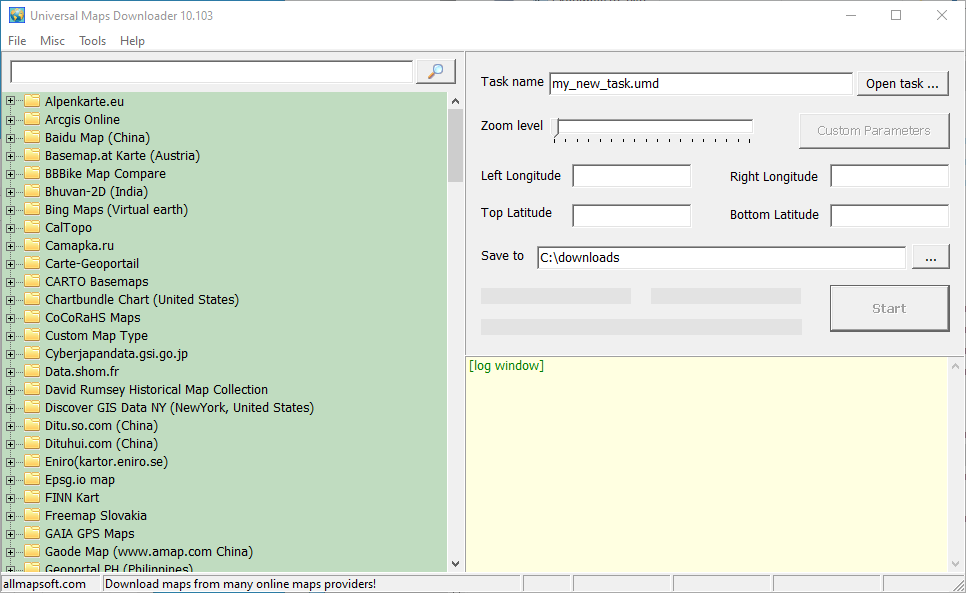The width and height of the screenshot is (966, 593).
Task: Click the map list scroll down arrow
Action: [x=455, y=563]
